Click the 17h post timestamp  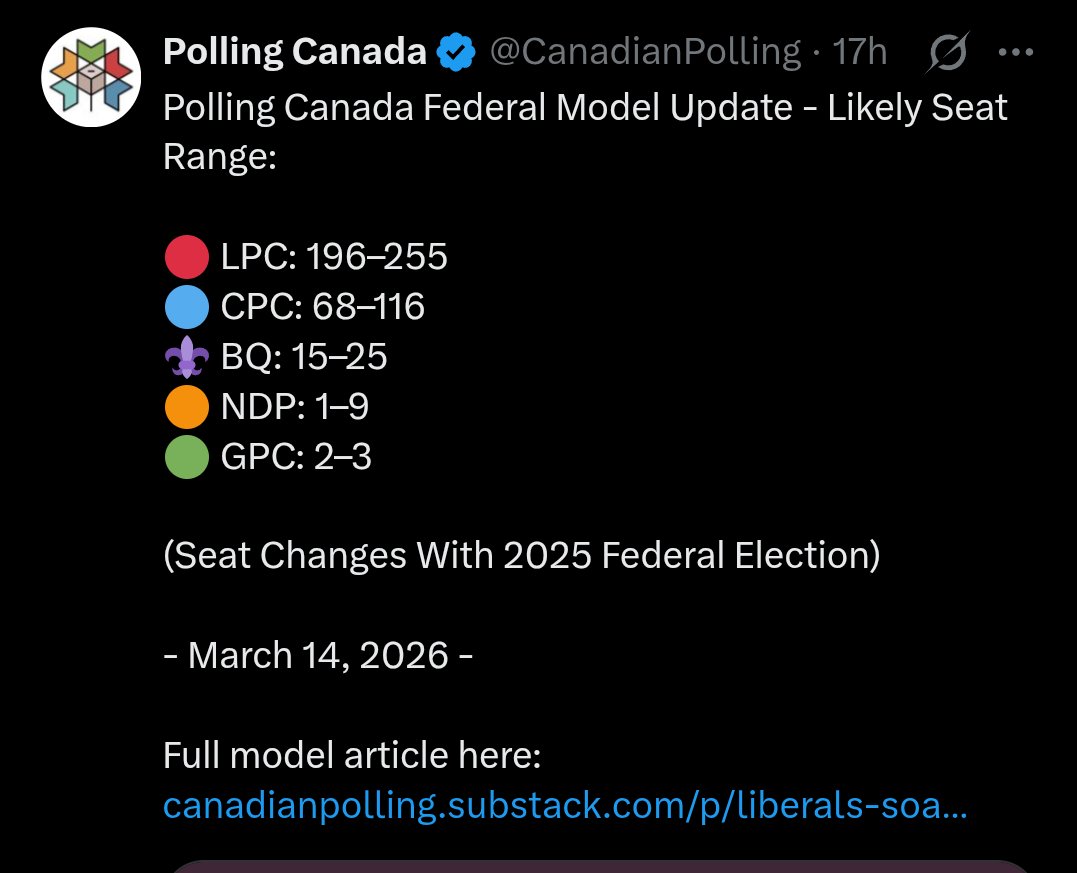860,53
